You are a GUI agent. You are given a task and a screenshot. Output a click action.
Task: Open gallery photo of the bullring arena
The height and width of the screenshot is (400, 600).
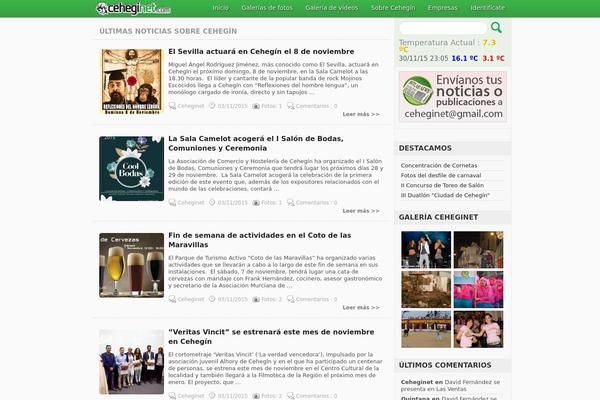coord(426,329)
